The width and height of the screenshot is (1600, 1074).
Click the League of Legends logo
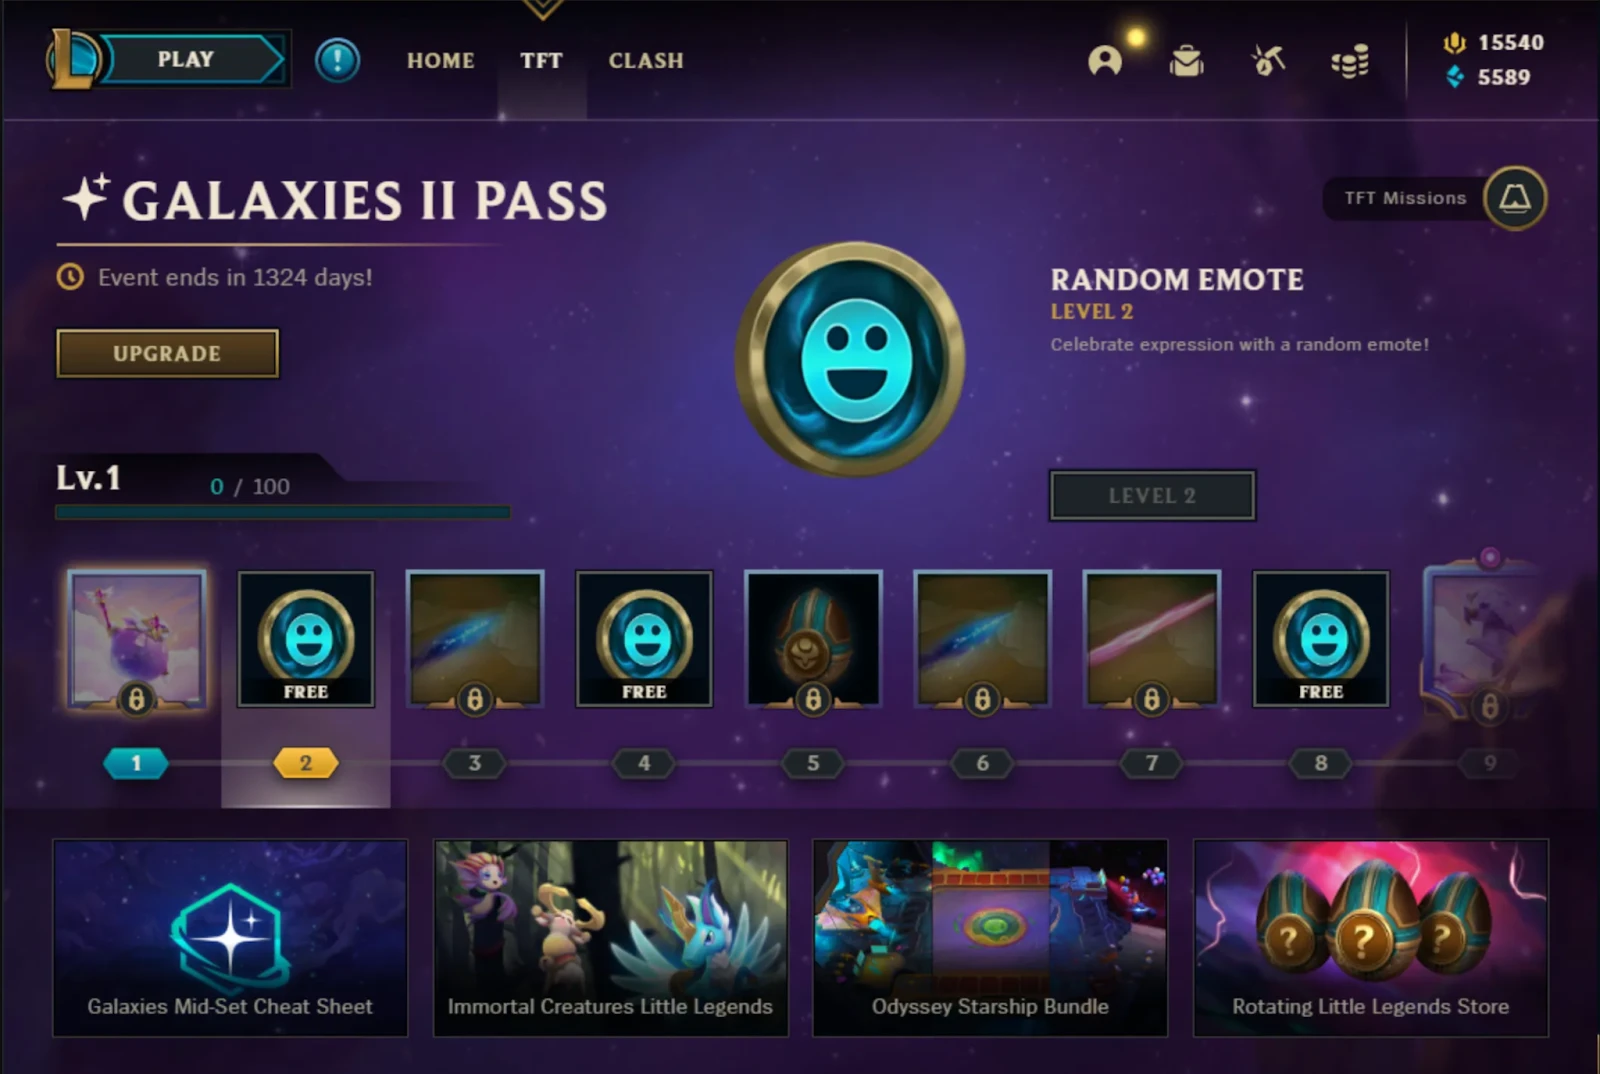72,59
